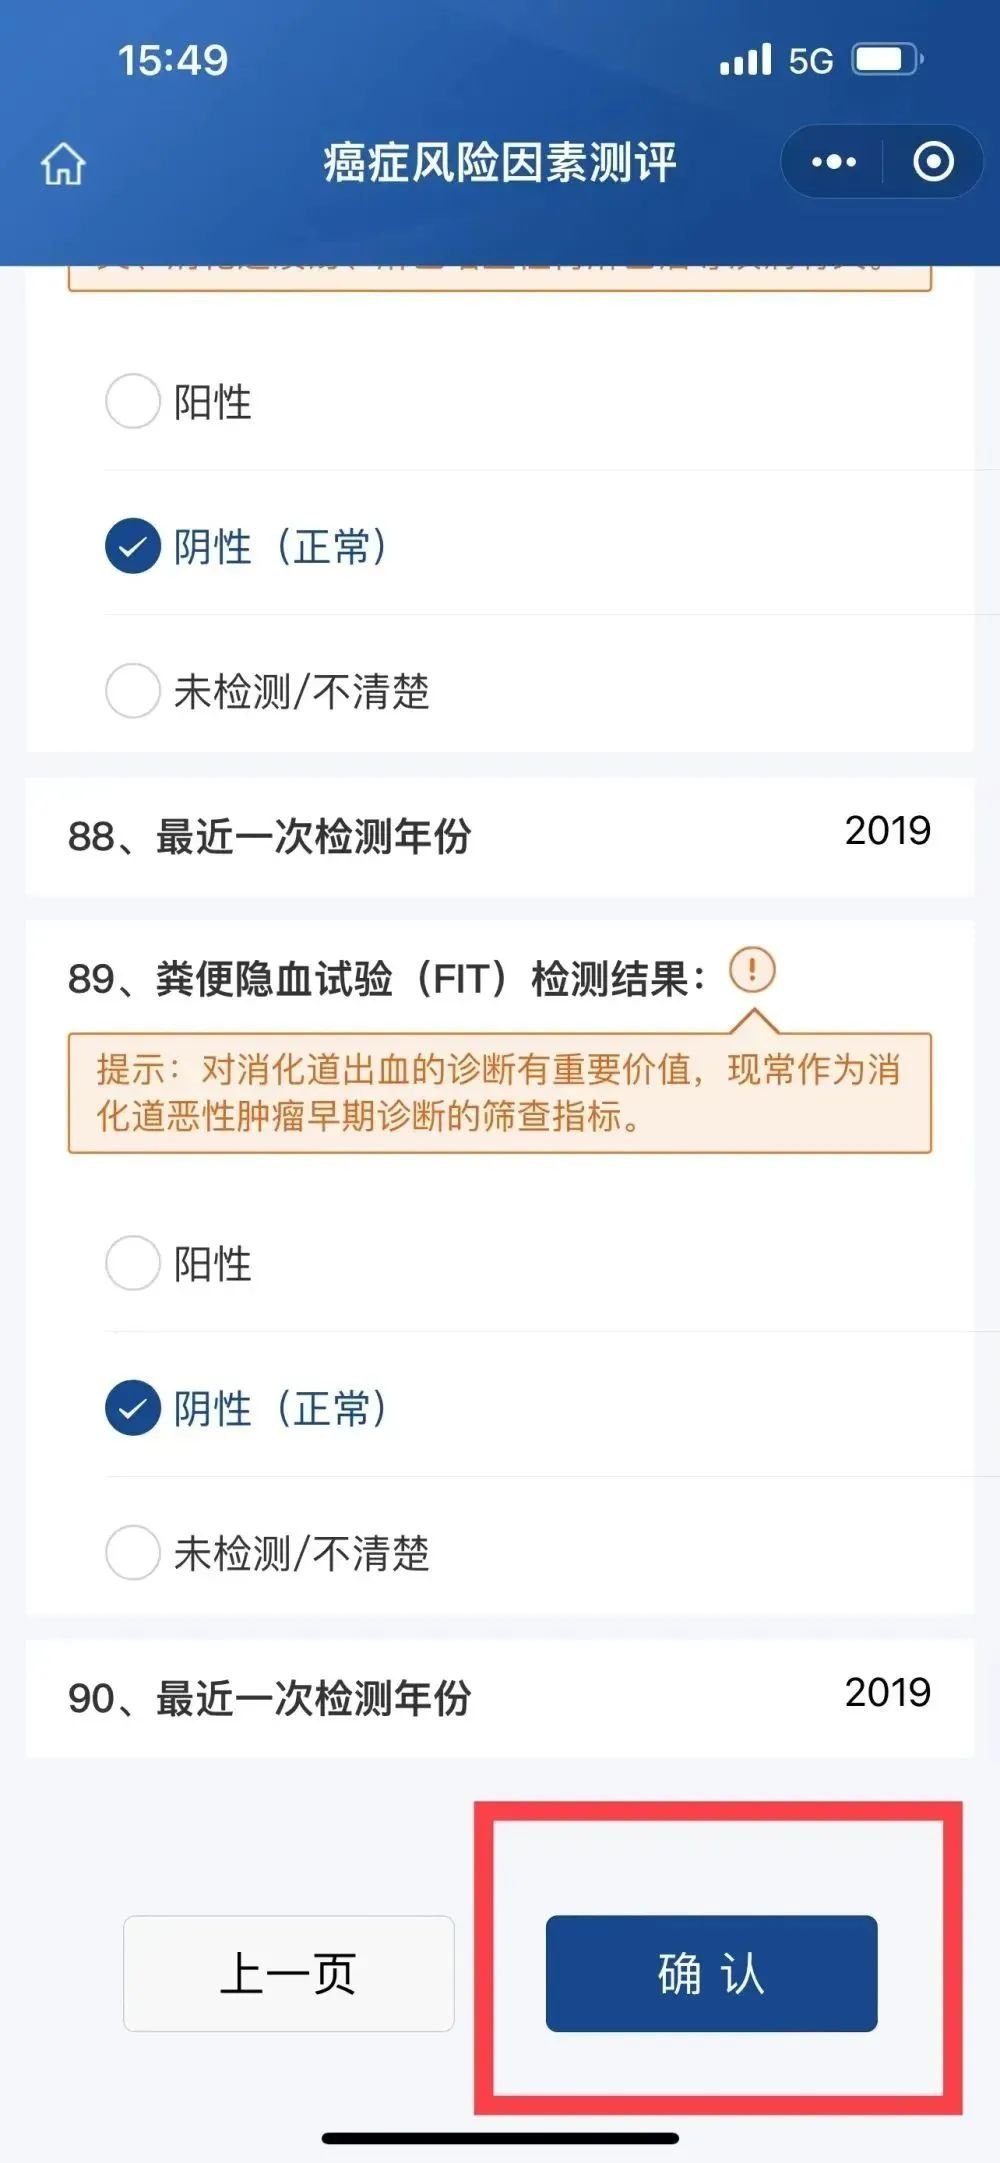Open year picker for question 88

tap(886, 831)
